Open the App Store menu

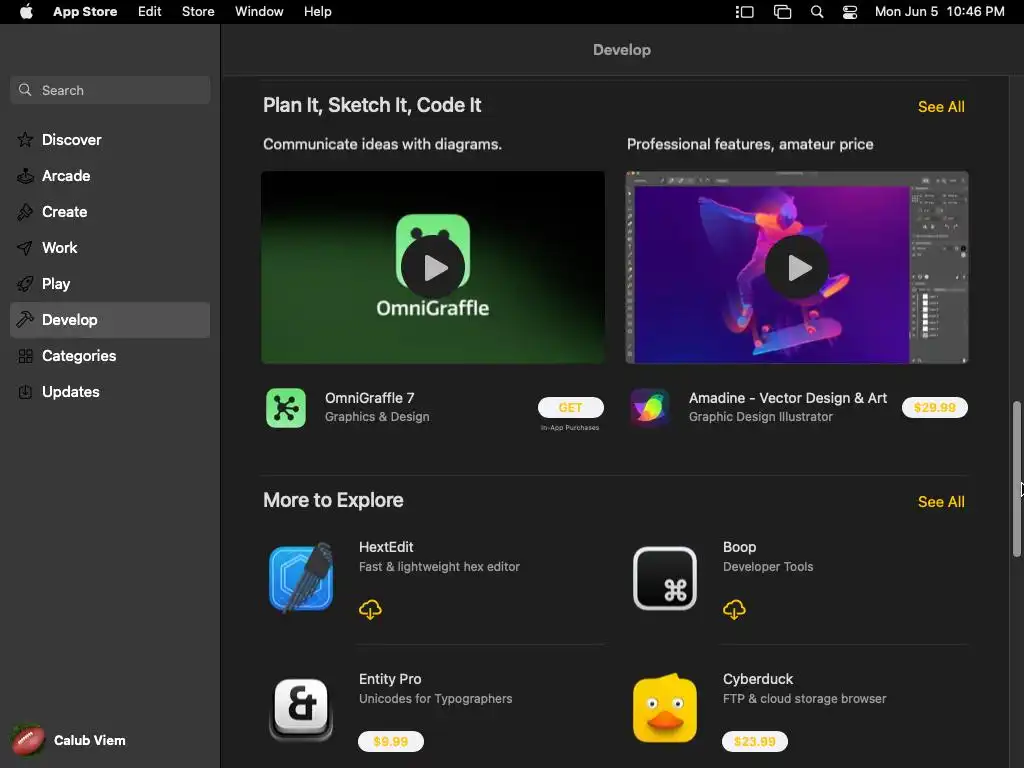point(85,12)
